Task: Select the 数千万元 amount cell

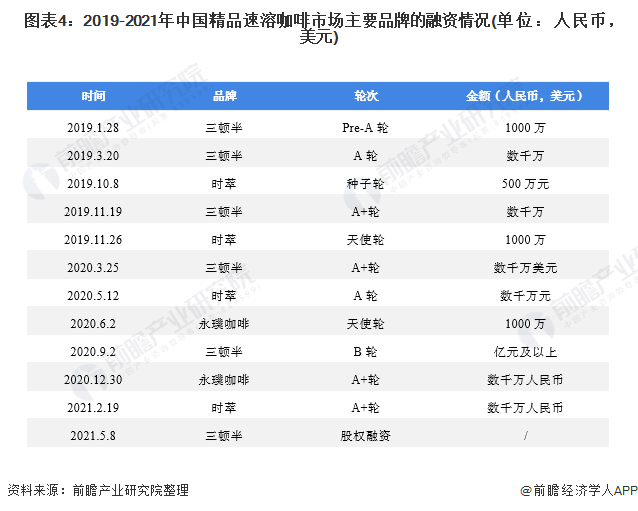Action: pos(525,296)
